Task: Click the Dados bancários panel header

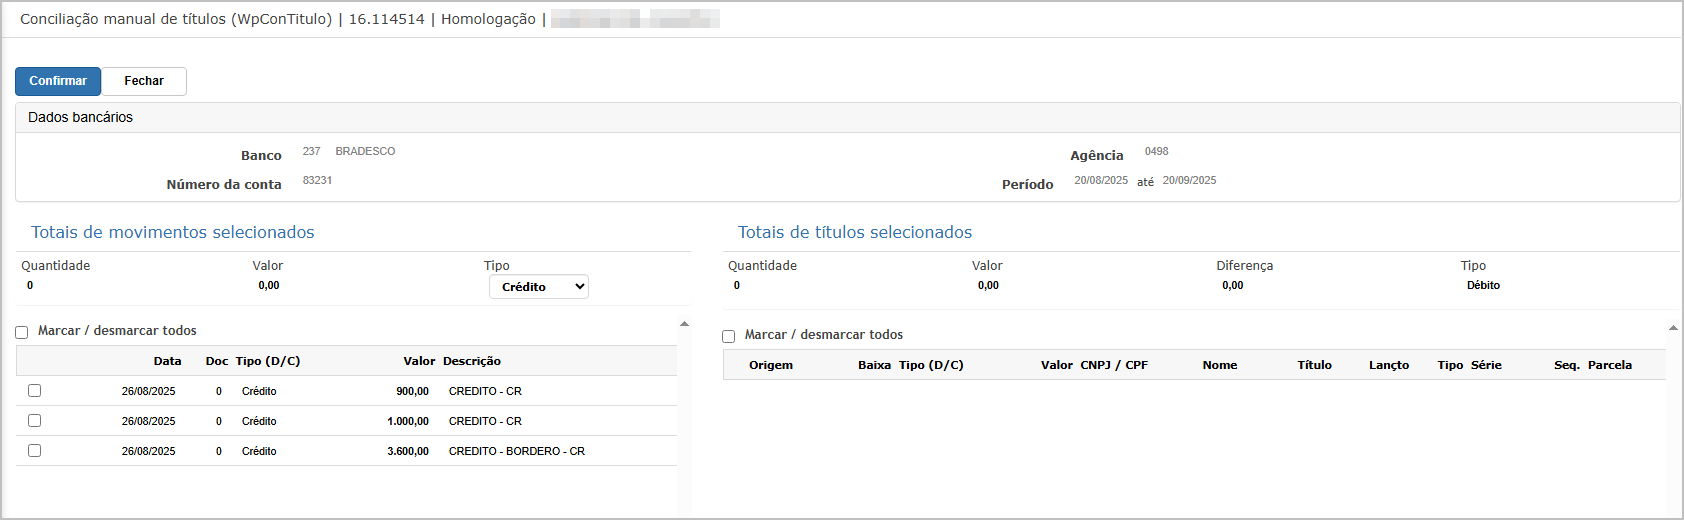Action: pyautogui.click(x=80, y=117)
